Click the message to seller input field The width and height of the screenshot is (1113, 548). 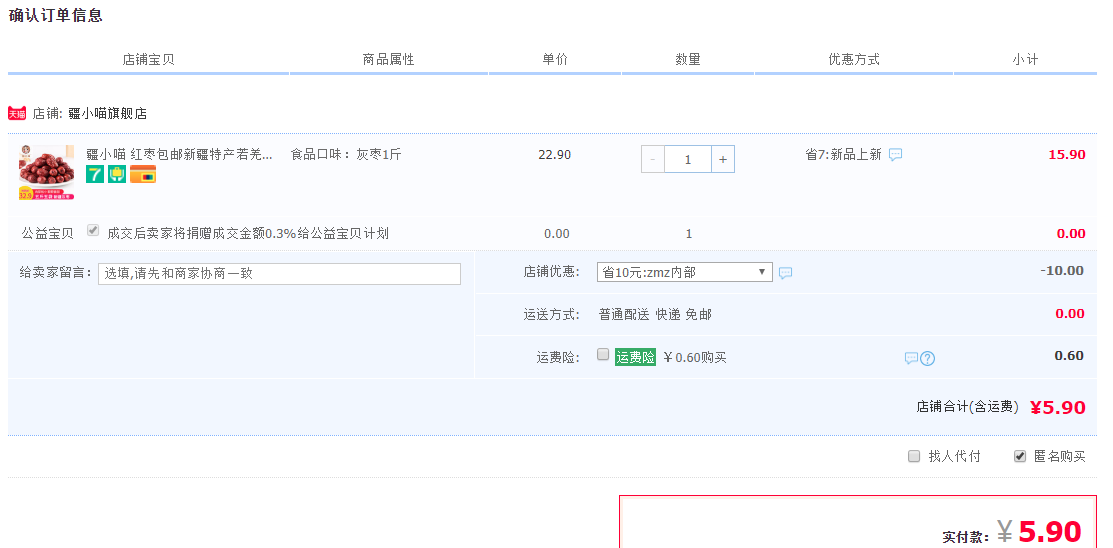(280, 274)
